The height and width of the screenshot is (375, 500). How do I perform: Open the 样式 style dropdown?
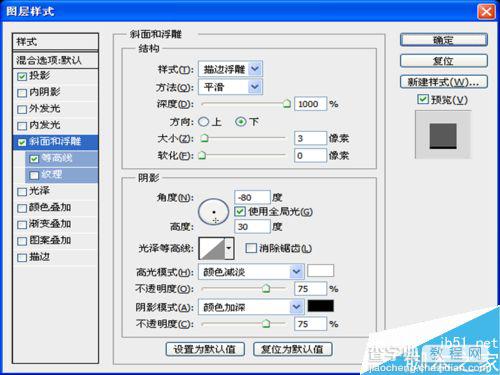click(230, 69)
